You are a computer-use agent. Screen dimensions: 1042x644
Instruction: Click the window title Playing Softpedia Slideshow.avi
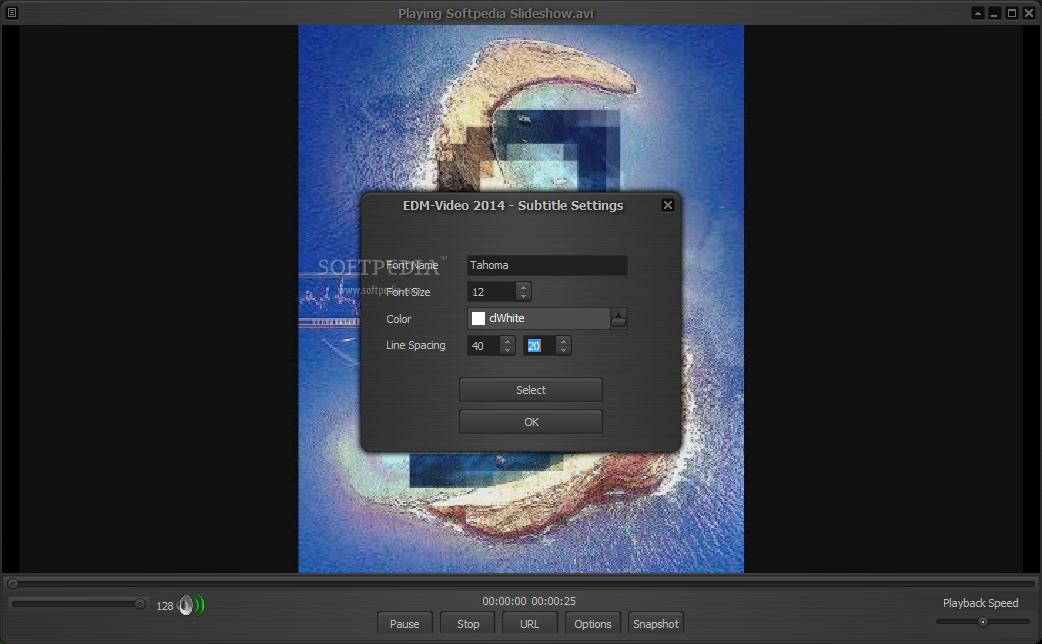pyautogui.click(x=496, y=13)
